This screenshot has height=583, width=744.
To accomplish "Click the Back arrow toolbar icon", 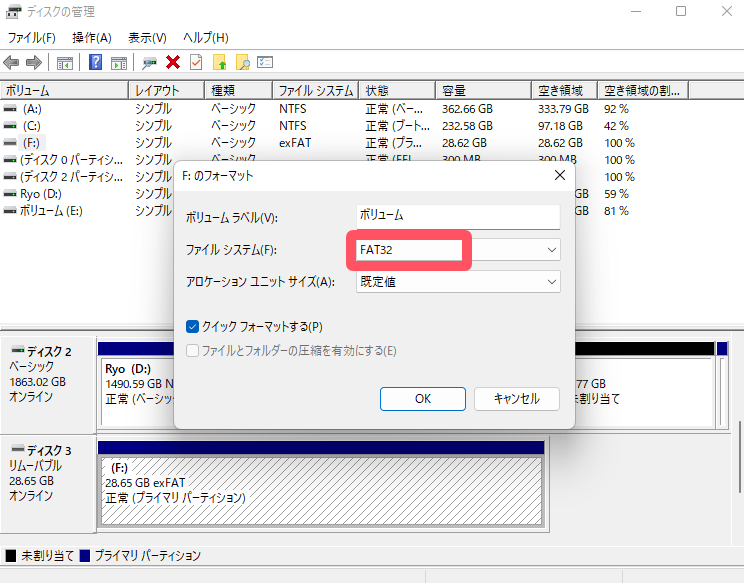I will click(x=11, y=62).
